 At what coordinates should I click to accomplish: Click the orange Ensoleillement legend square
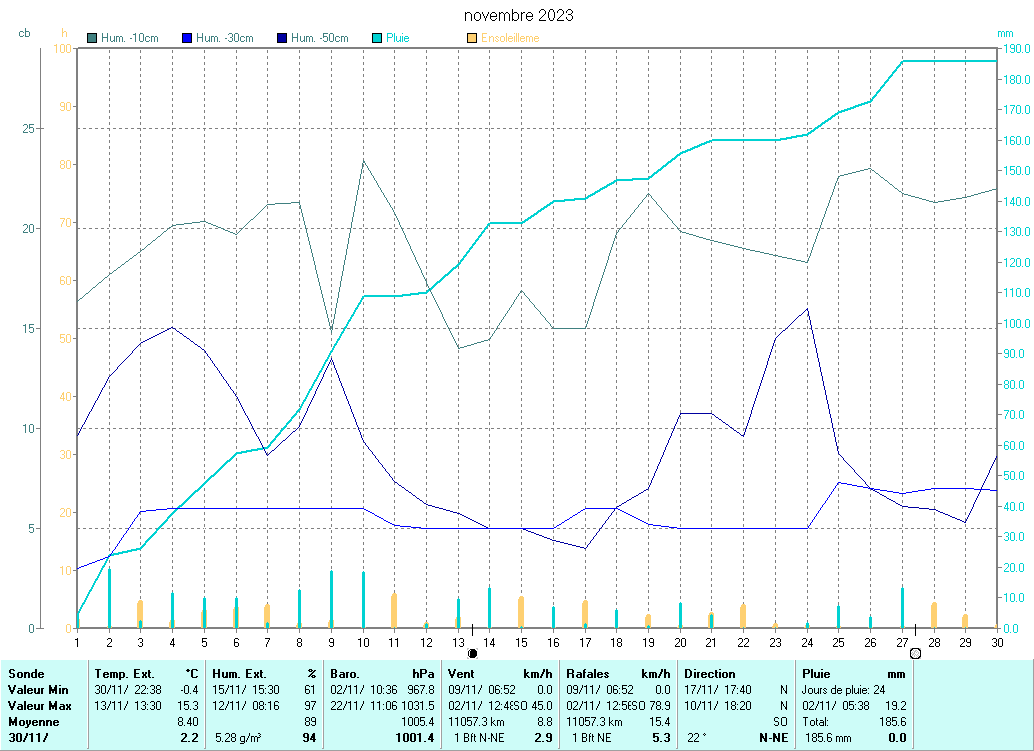point(472,38)
